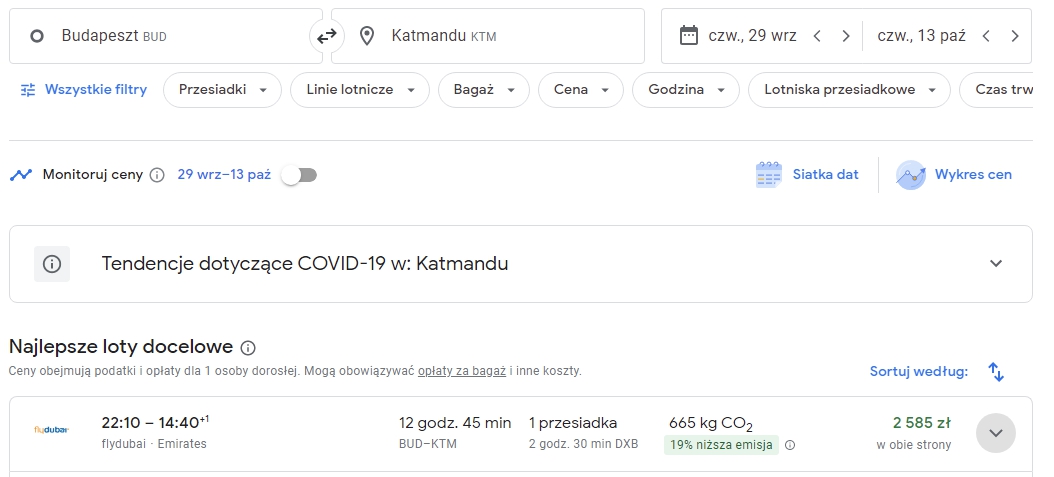Viewport: 1054px width, 477px height.
Task: Click the price tracking trend icon
Action: click(21, 175)
